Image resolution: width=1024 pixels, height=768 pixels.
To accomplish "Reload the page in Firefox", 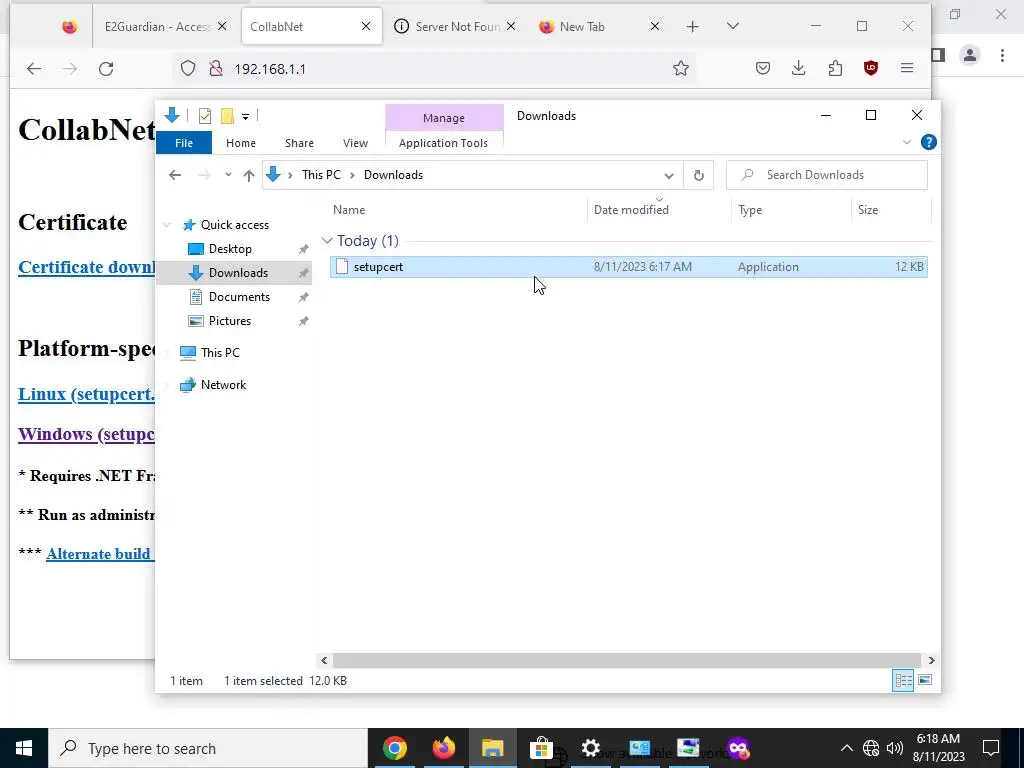I will pyautogui.click(x=106, y=69).
